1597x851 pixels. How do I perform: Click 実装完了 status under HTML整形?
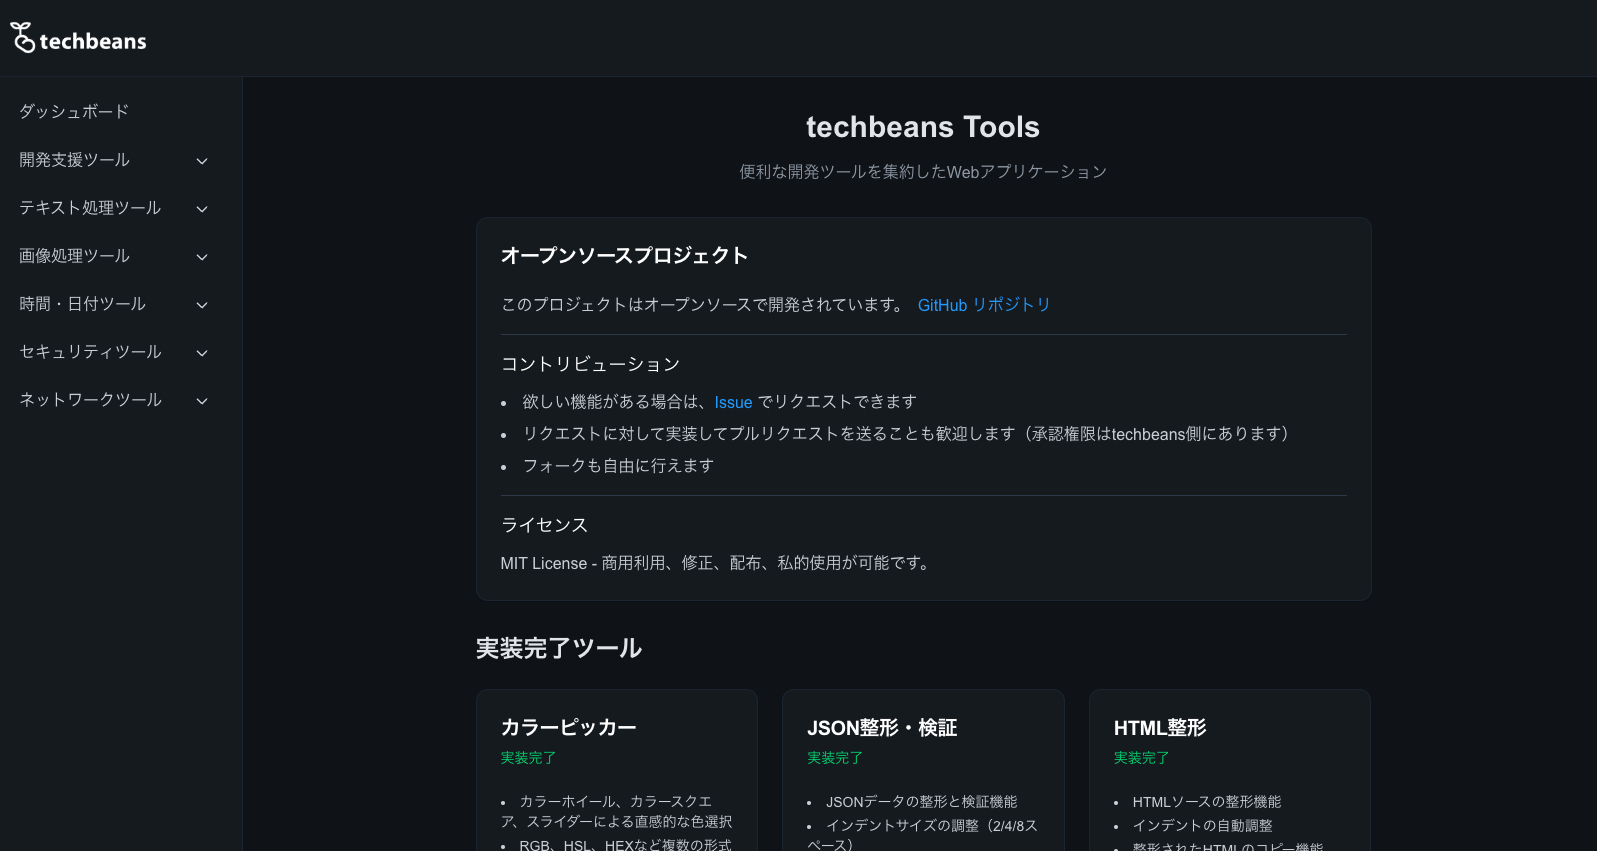pos(1142,758)
